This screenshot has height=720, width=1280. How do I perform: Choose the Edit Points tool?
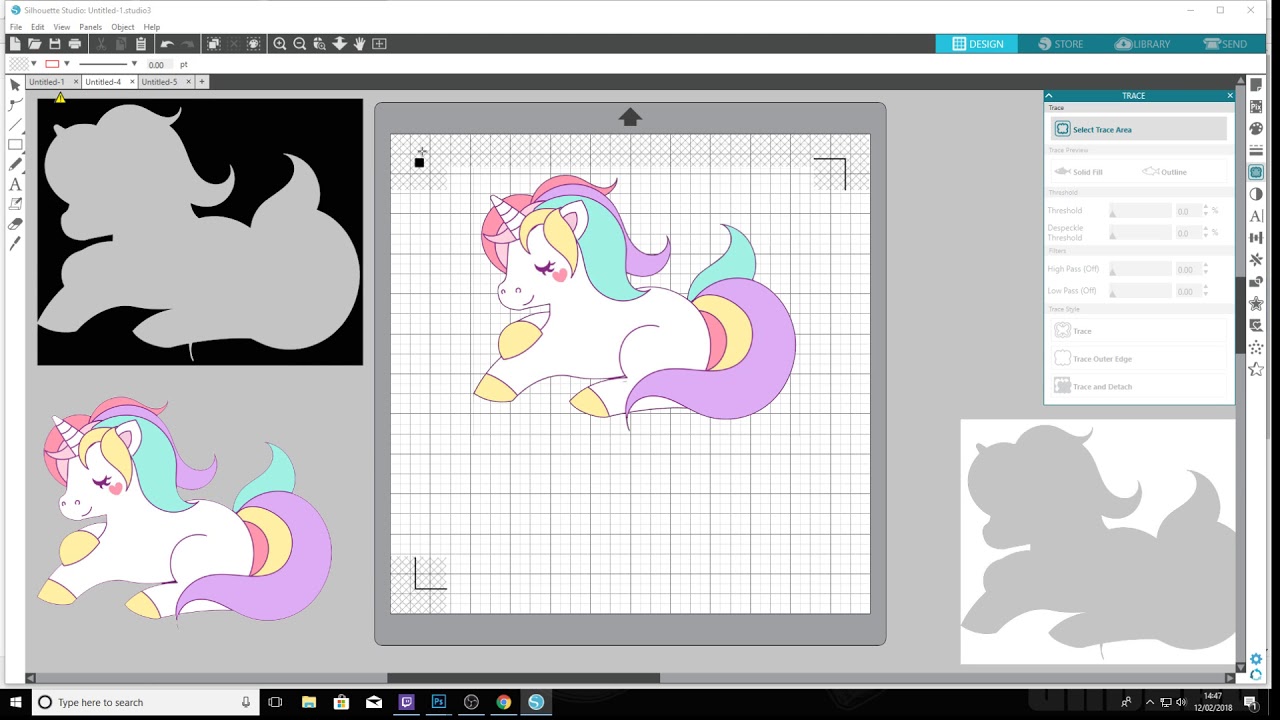coord(15,104)
